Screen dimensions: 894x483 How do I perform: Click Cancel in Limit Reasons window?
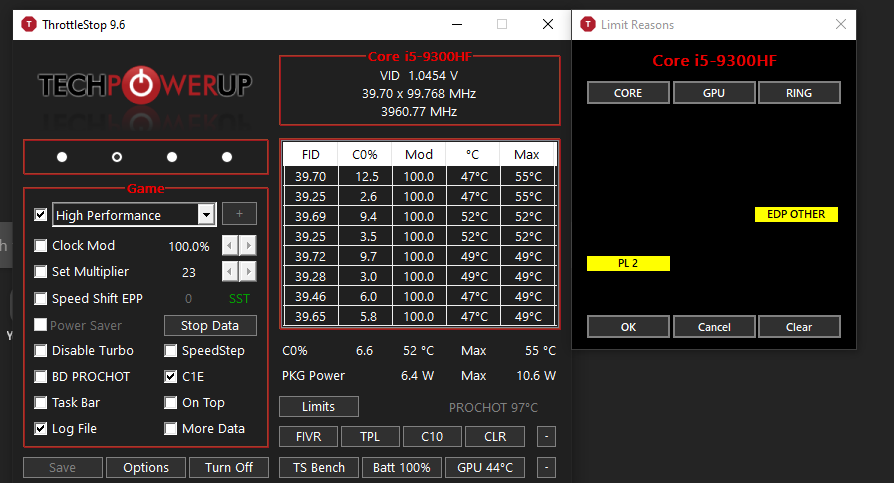click(x=714, y=327)
